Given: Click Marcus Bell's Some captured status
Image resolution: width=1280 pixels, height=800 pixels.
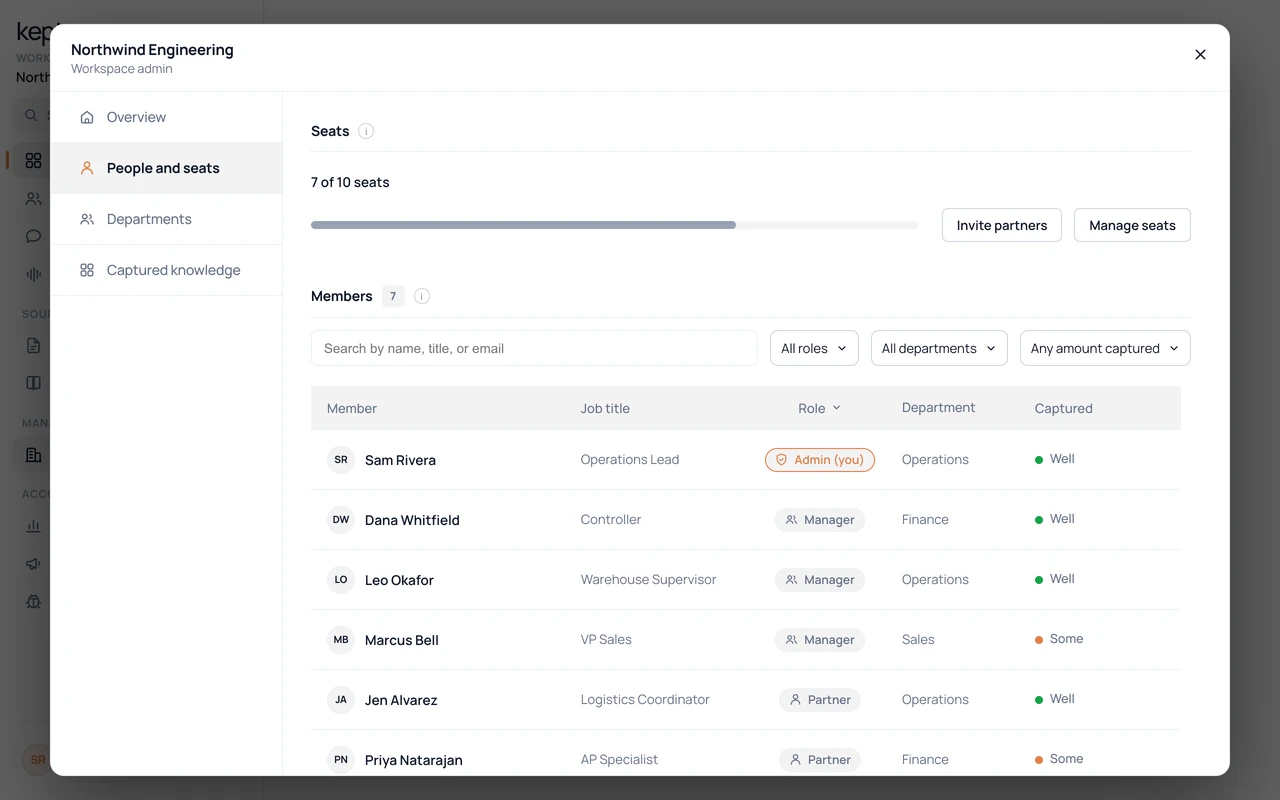Looking at the screenshot, I should (x=1059, y=639).
